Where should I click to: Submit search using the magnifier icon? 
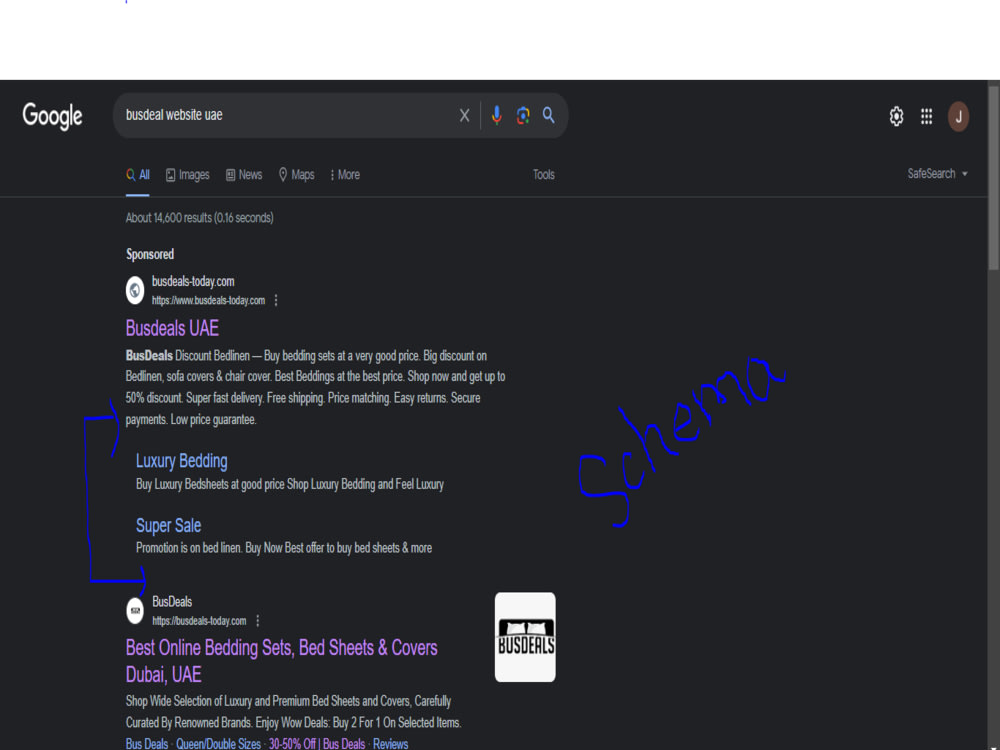coord(548,115)
